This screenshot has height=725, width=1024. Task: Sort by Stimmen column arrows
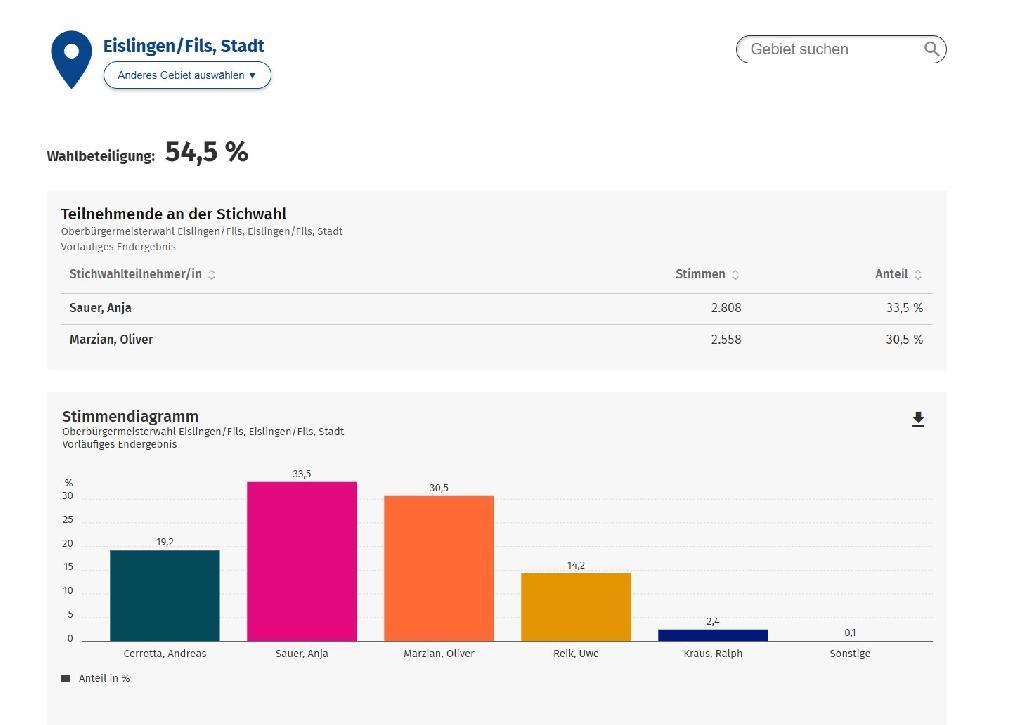tap(736, 275)
